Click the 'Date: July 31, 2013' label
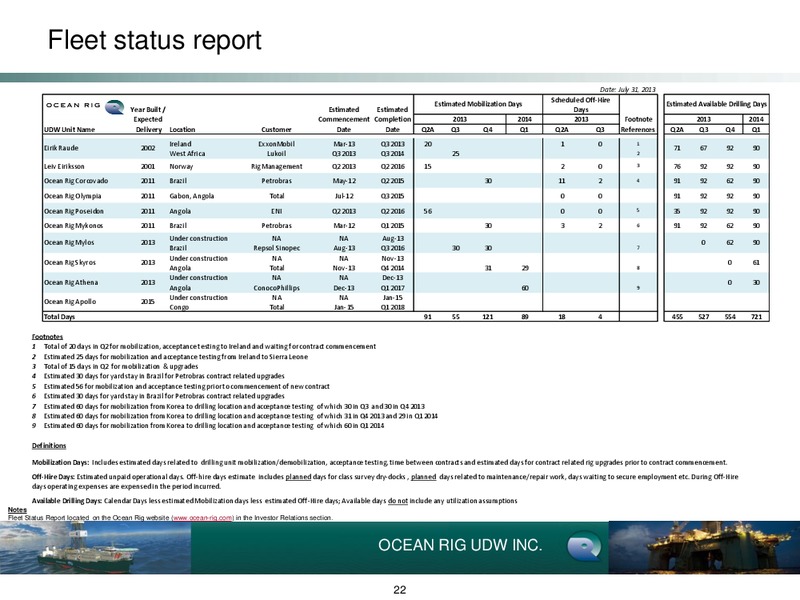Screen dimensions: 800x600 click(628, 89)
